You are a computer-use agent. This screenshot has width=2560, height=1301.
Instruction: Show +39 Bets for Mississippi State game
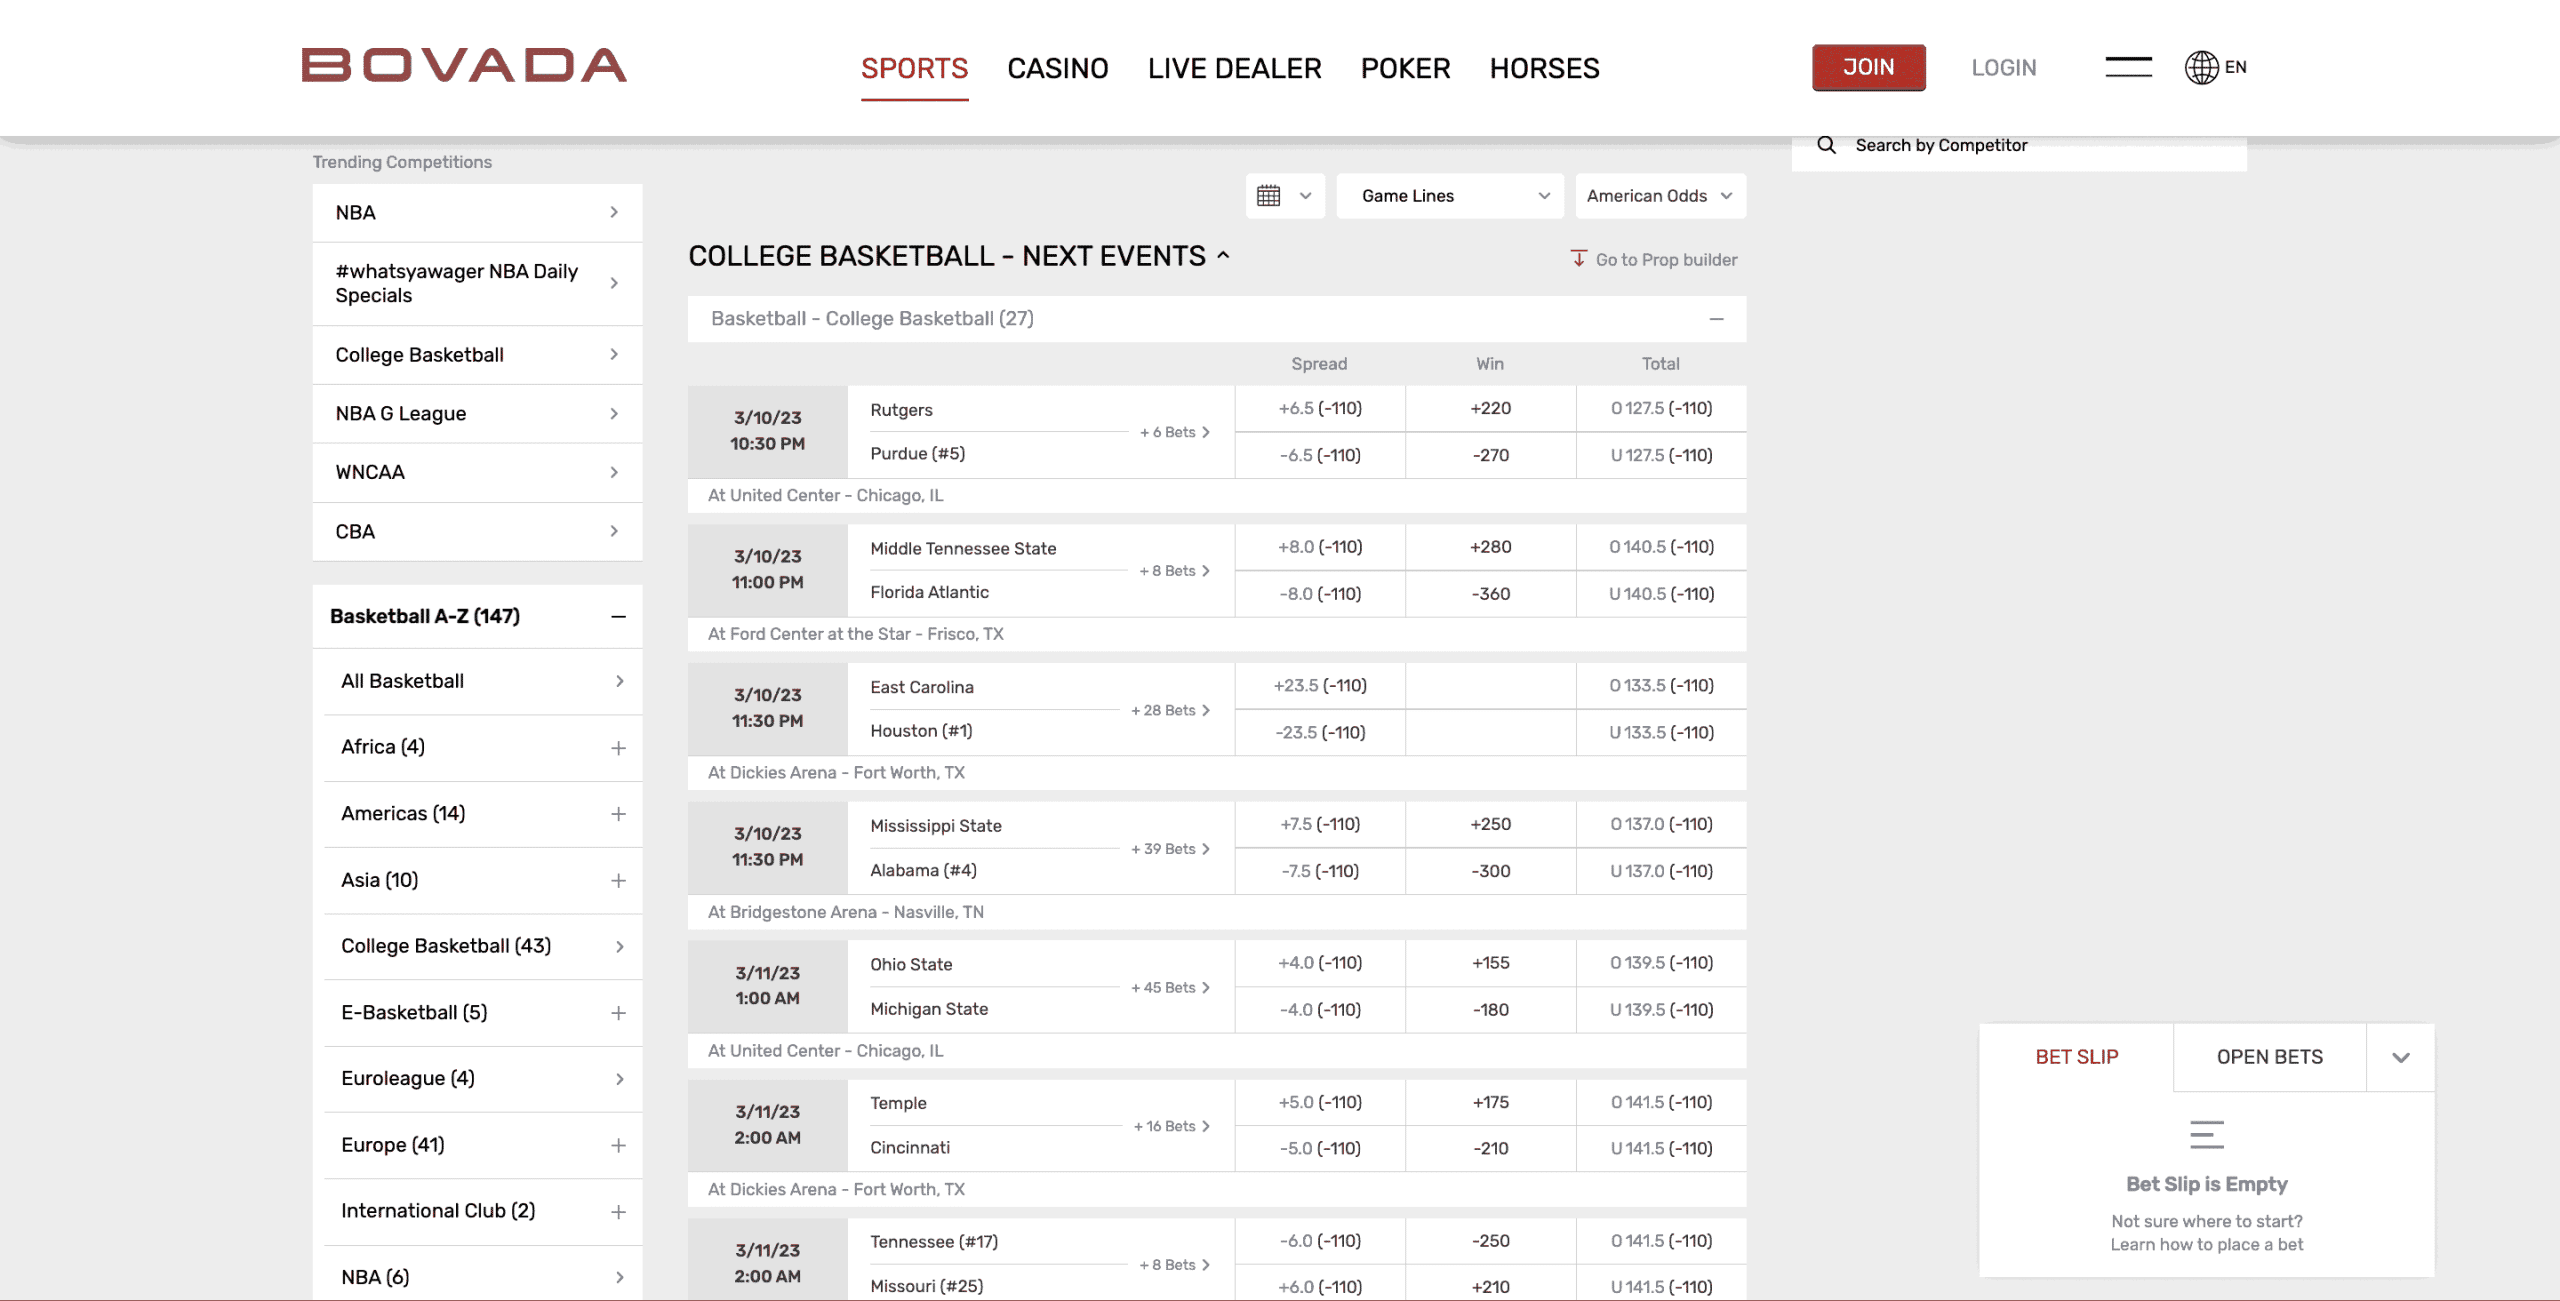[x=1170, y=849]
